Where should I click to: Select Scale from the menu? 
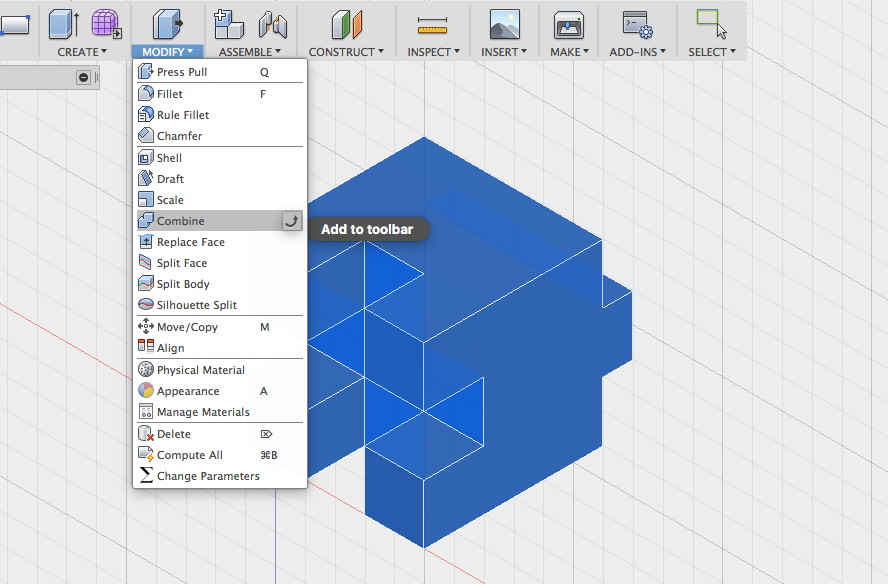pos(220,200)
